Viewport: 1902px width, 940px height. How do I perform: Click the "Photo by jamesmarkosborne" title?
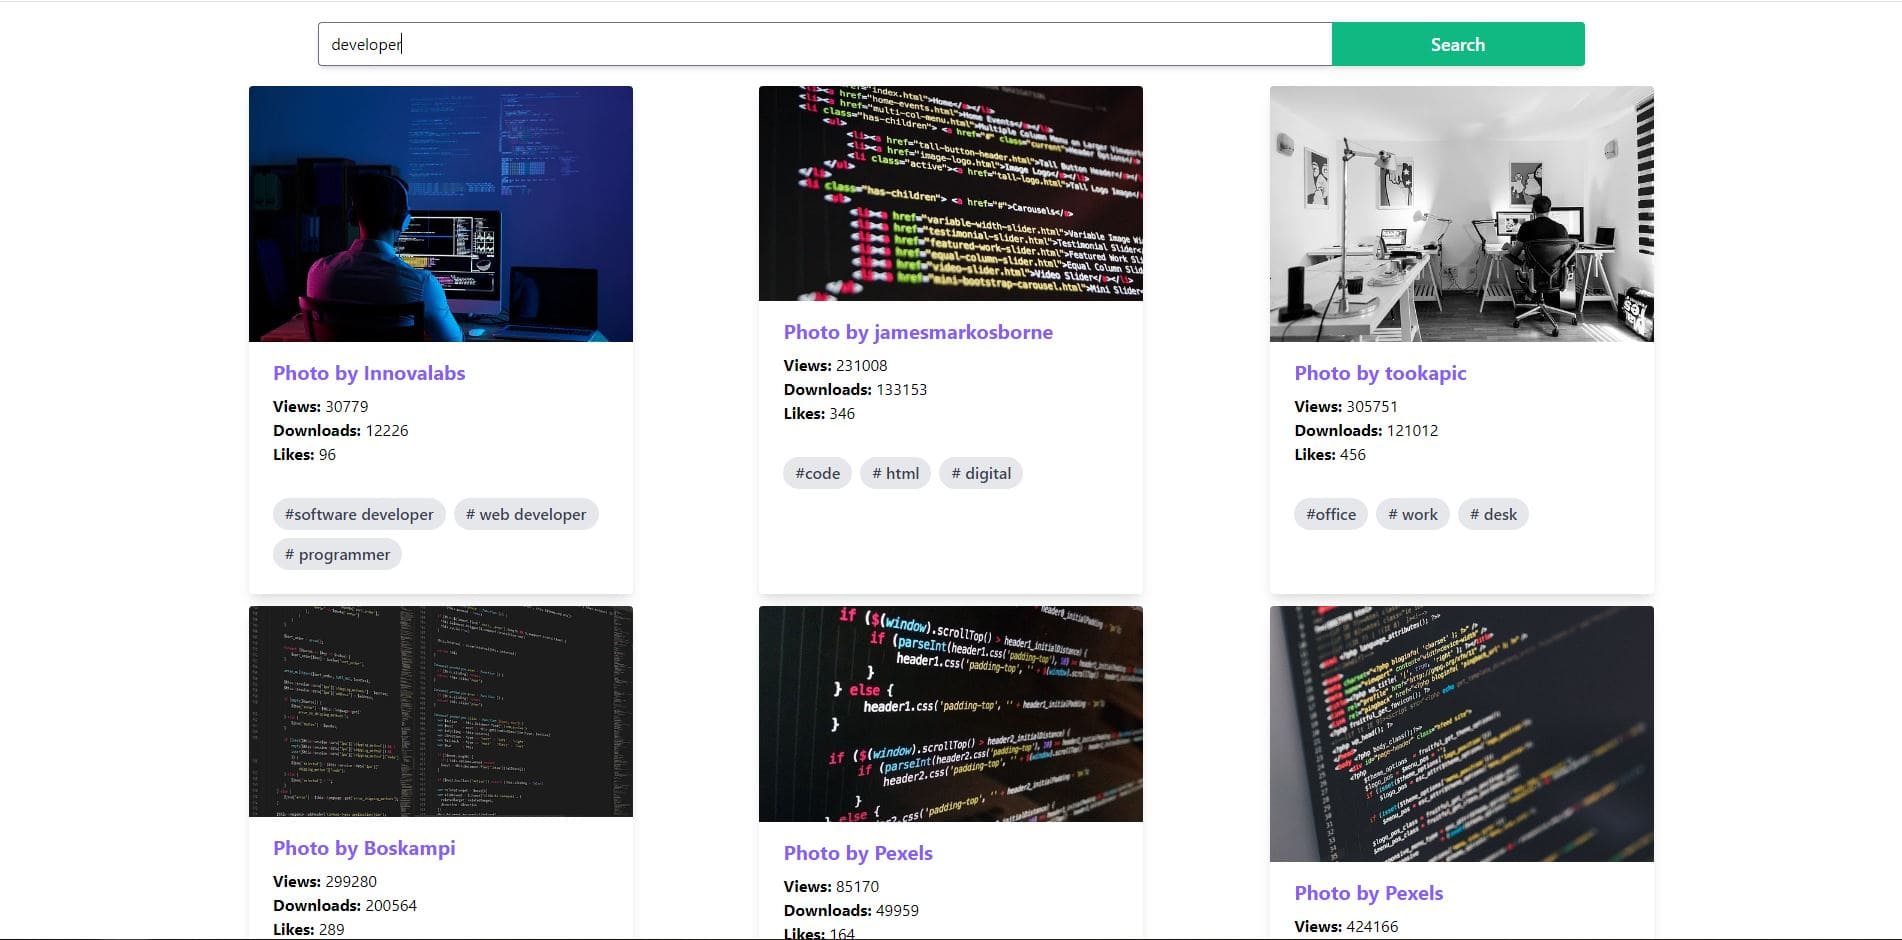pyautogui.click(x=917, y=332)
